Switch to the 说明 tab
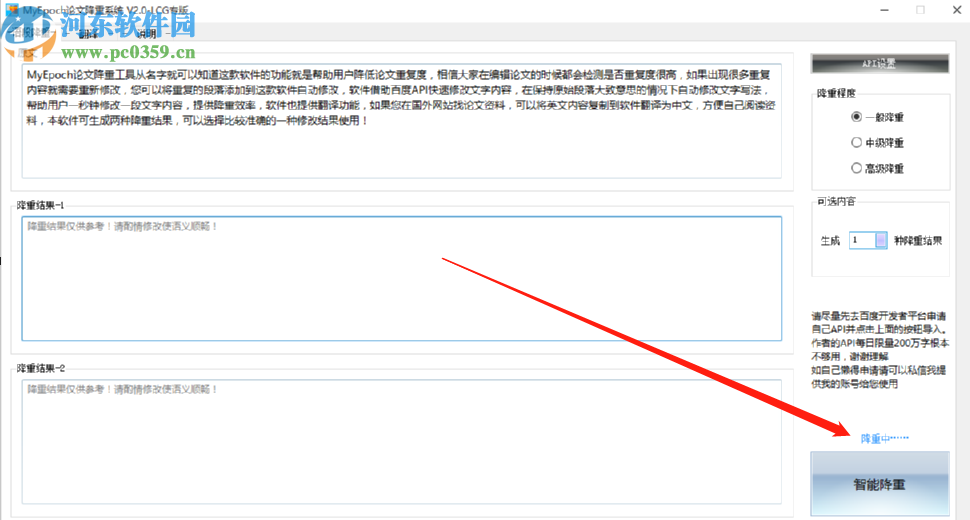Image resolution: width=970 pixels, height=520 pixels. (147, 34)
